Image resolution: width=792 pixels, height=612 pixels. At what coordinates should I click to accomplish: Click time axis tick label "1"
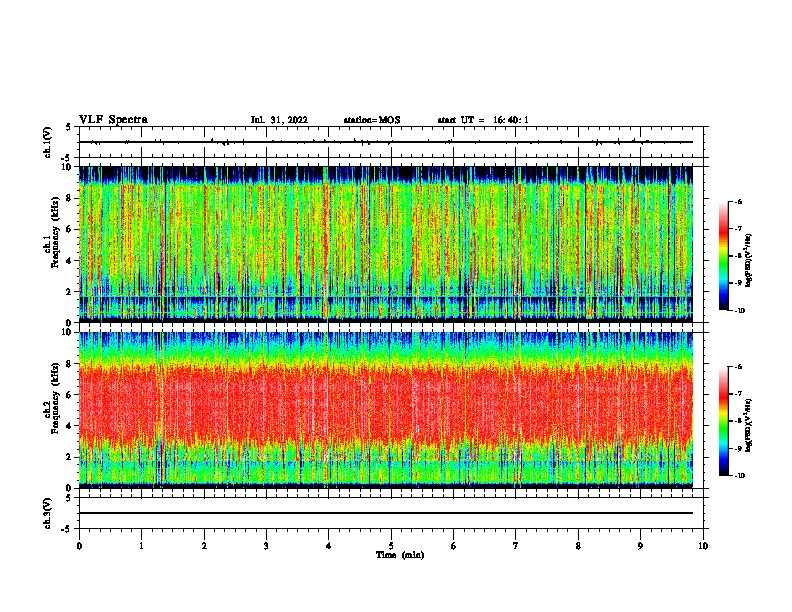141,546
